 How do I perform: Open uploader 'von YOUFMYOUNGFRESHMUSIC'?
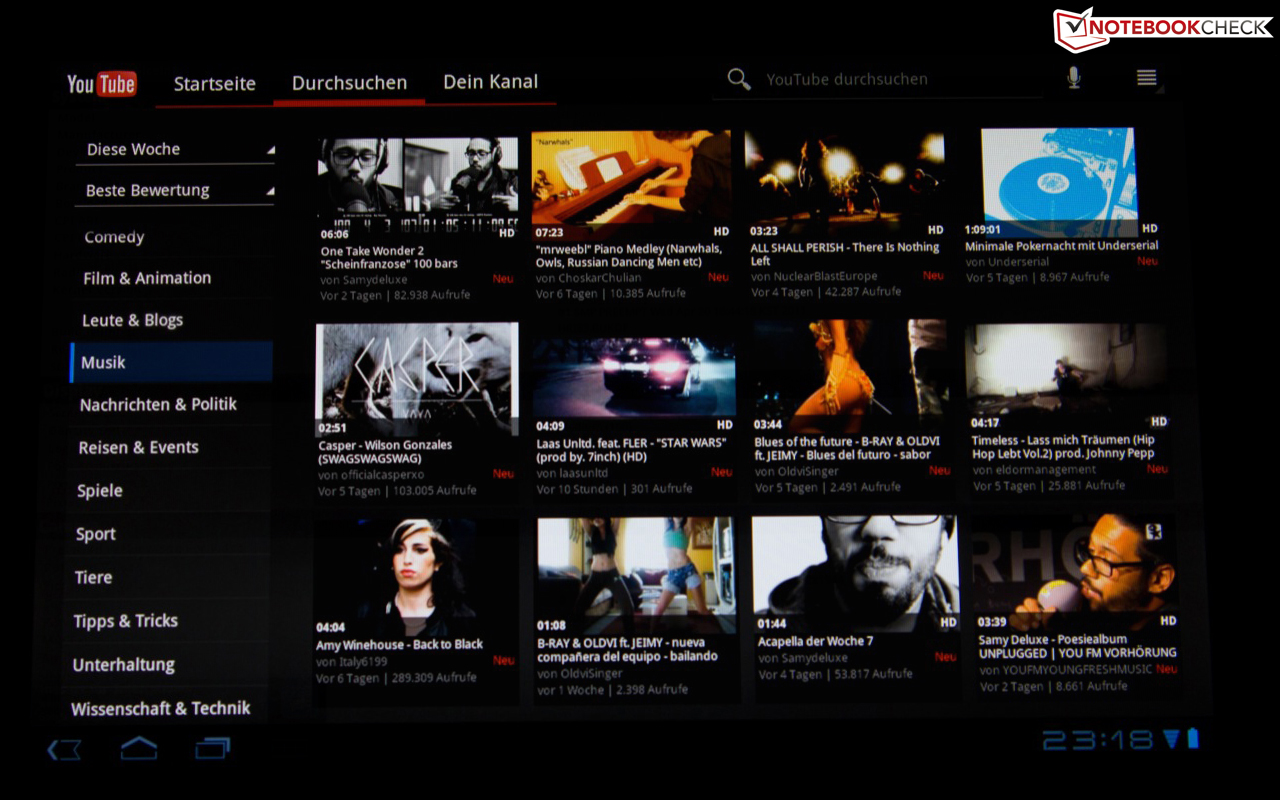[x=1066, y=669]
